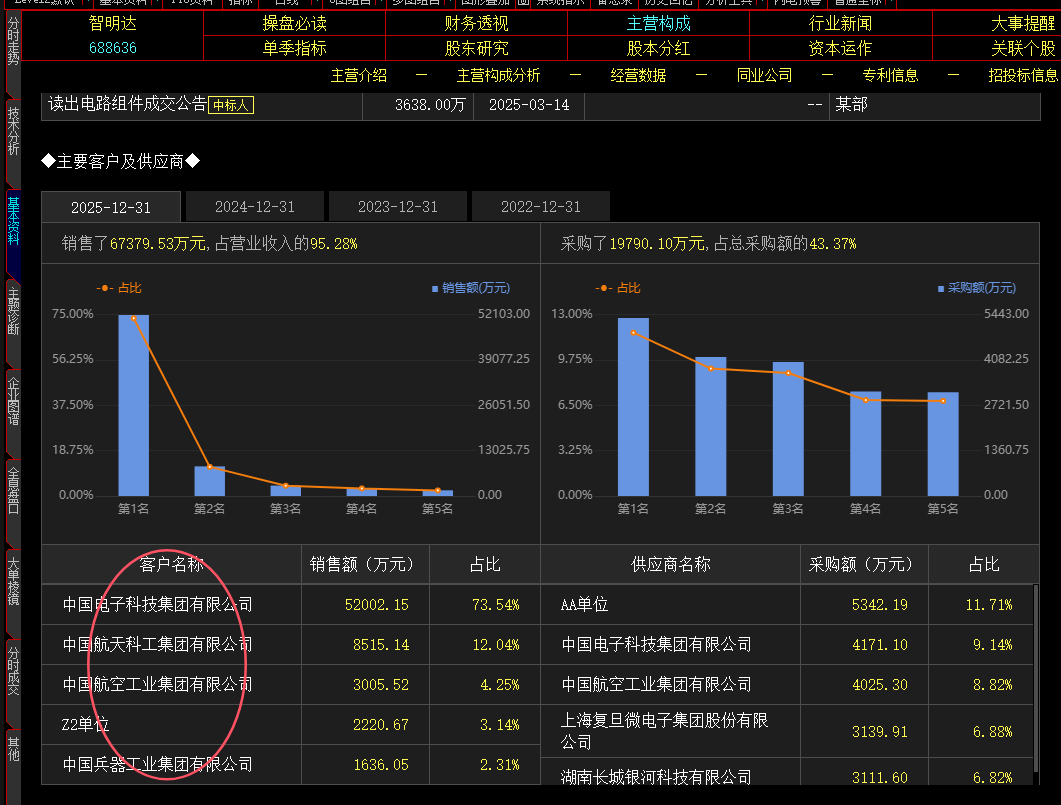Toggle 占比 legend in customer chart
The width and height of the screenshot is (1061, 805).
pos(119,288)
